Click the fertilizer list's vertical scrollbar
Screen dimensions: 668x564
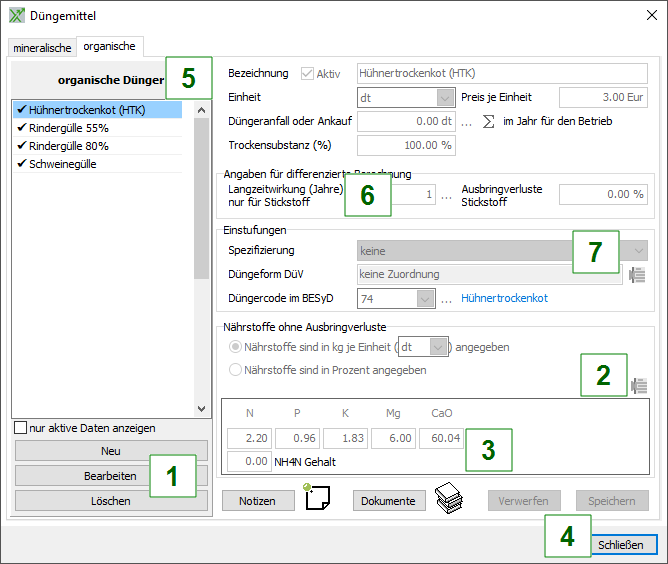tap(200, 260)
